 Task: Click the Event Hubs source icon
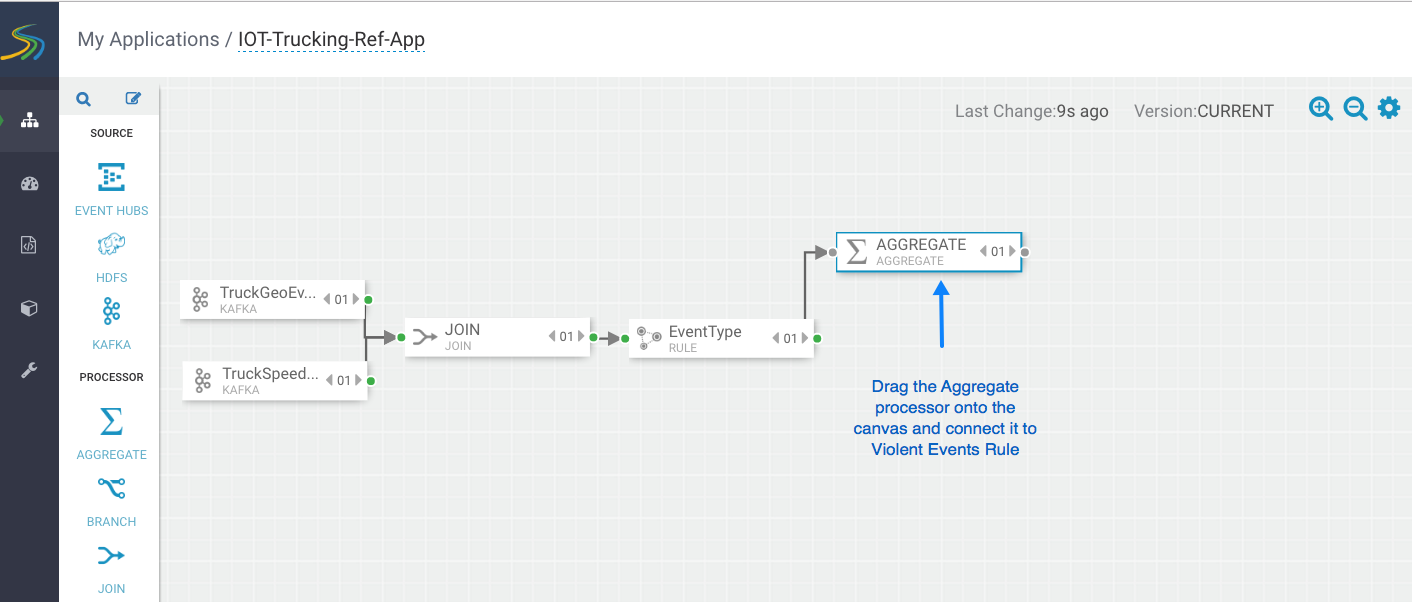point(111,178)
